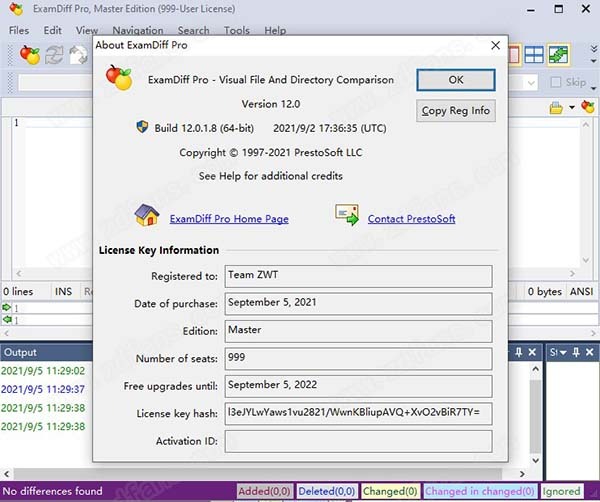Click the Output panel scroll-down arrow
Image resolution: width=600 pixels, height=502 pixels.
click(535, 461)
